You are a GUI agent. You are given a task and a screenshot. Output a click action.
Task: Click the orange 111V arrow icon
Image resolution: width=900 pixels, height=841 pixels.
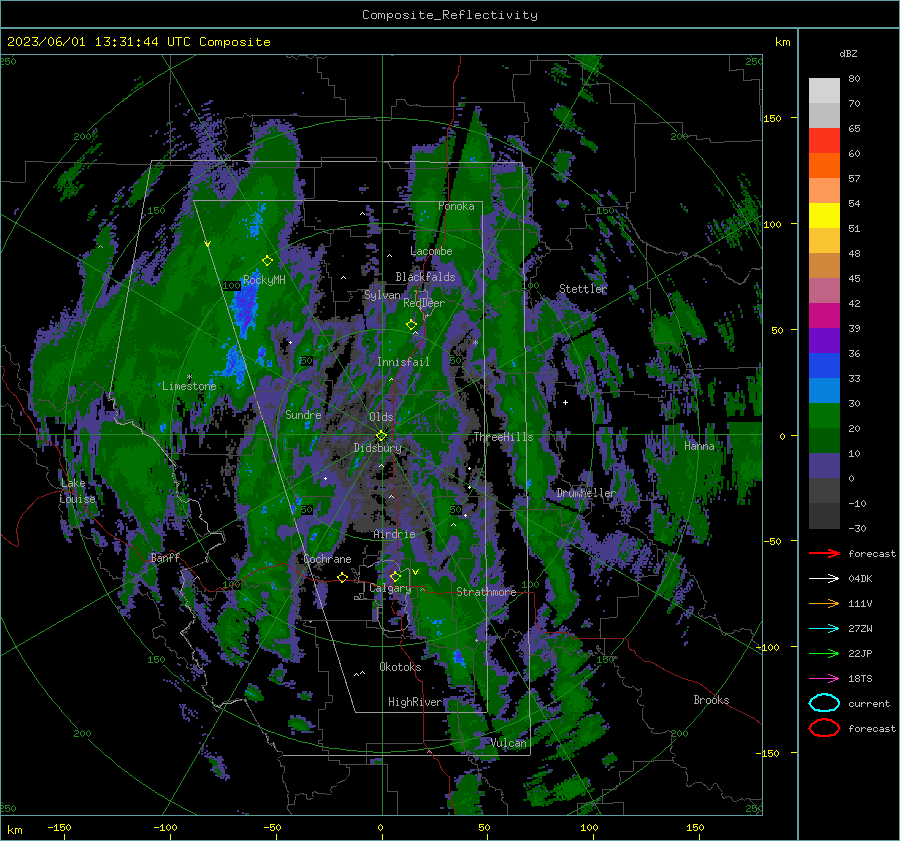824,603
